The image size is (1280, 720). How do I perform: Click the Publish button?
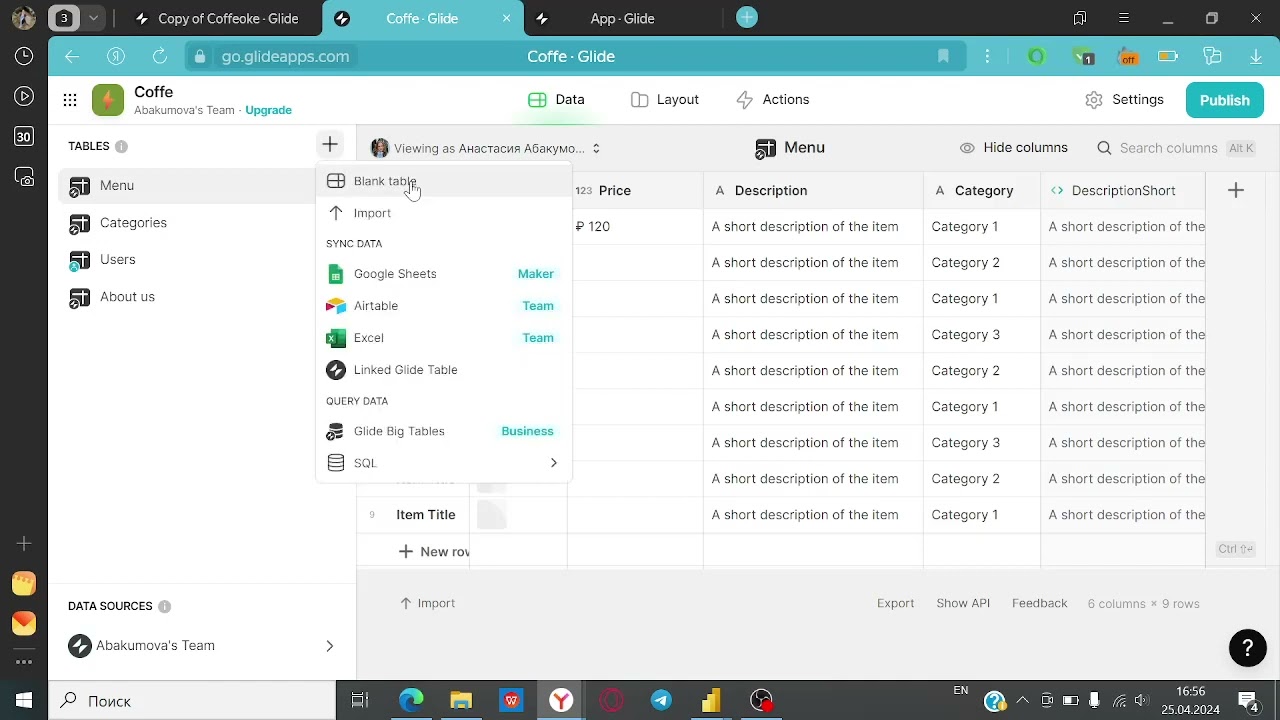1225,100
